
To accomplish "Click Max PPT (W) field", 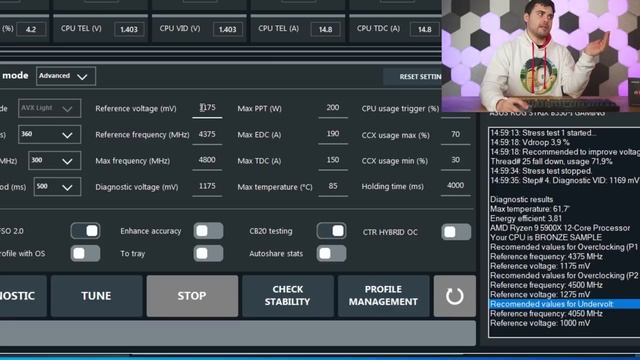I will pos(333,109).
